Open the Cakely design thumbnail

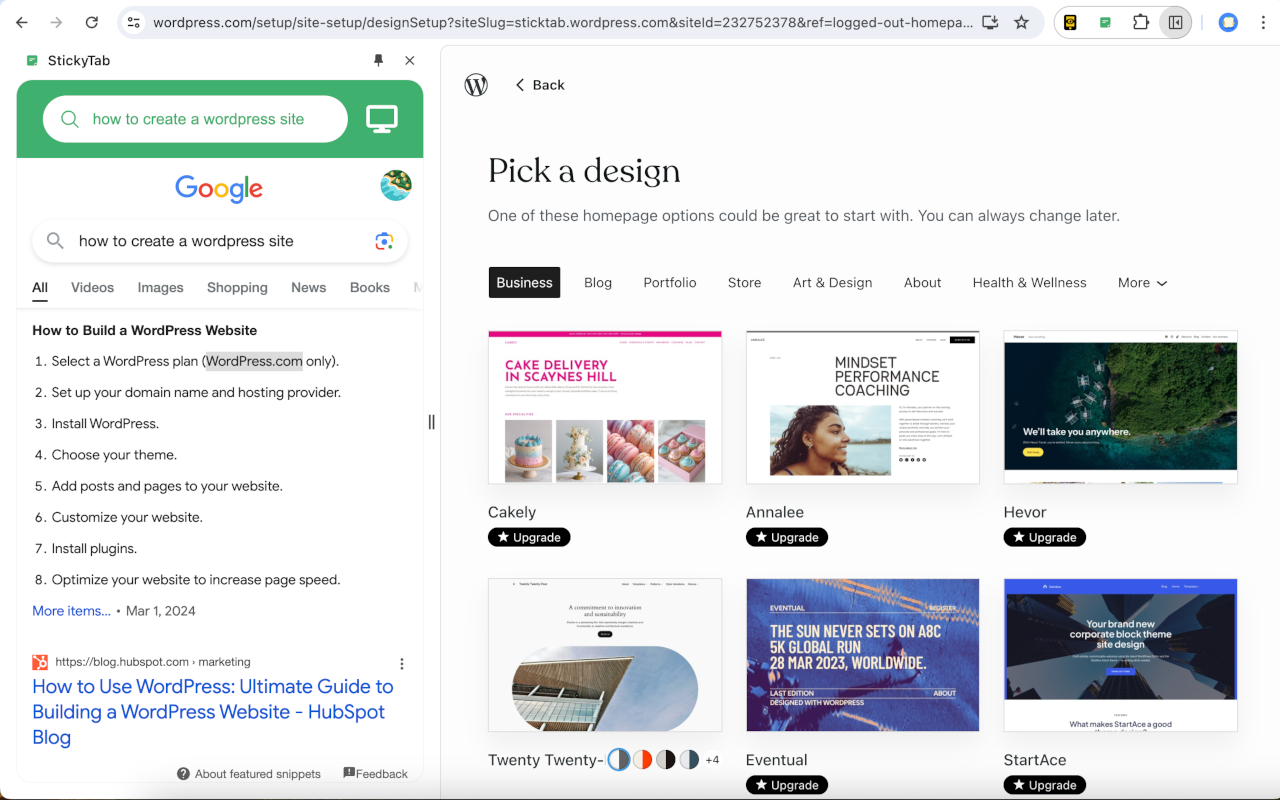pos(605,407)
